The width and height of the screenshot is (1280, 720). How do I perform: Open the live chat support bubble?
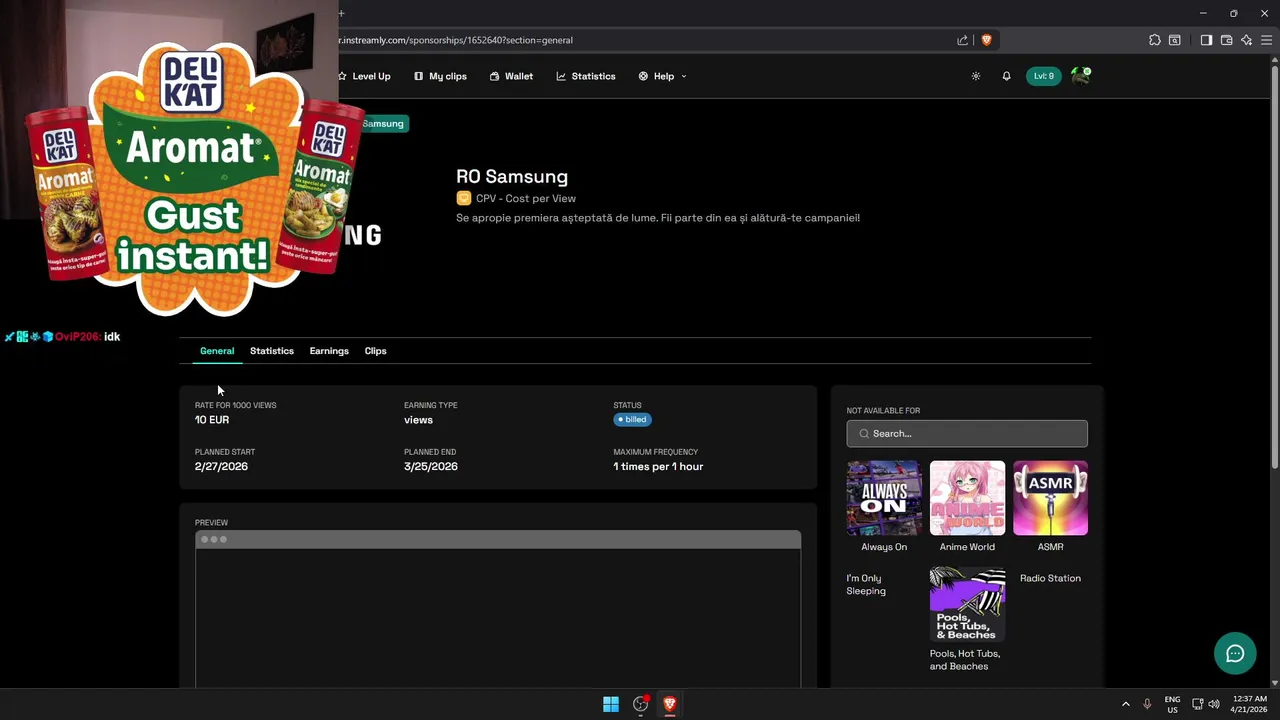1235,654
